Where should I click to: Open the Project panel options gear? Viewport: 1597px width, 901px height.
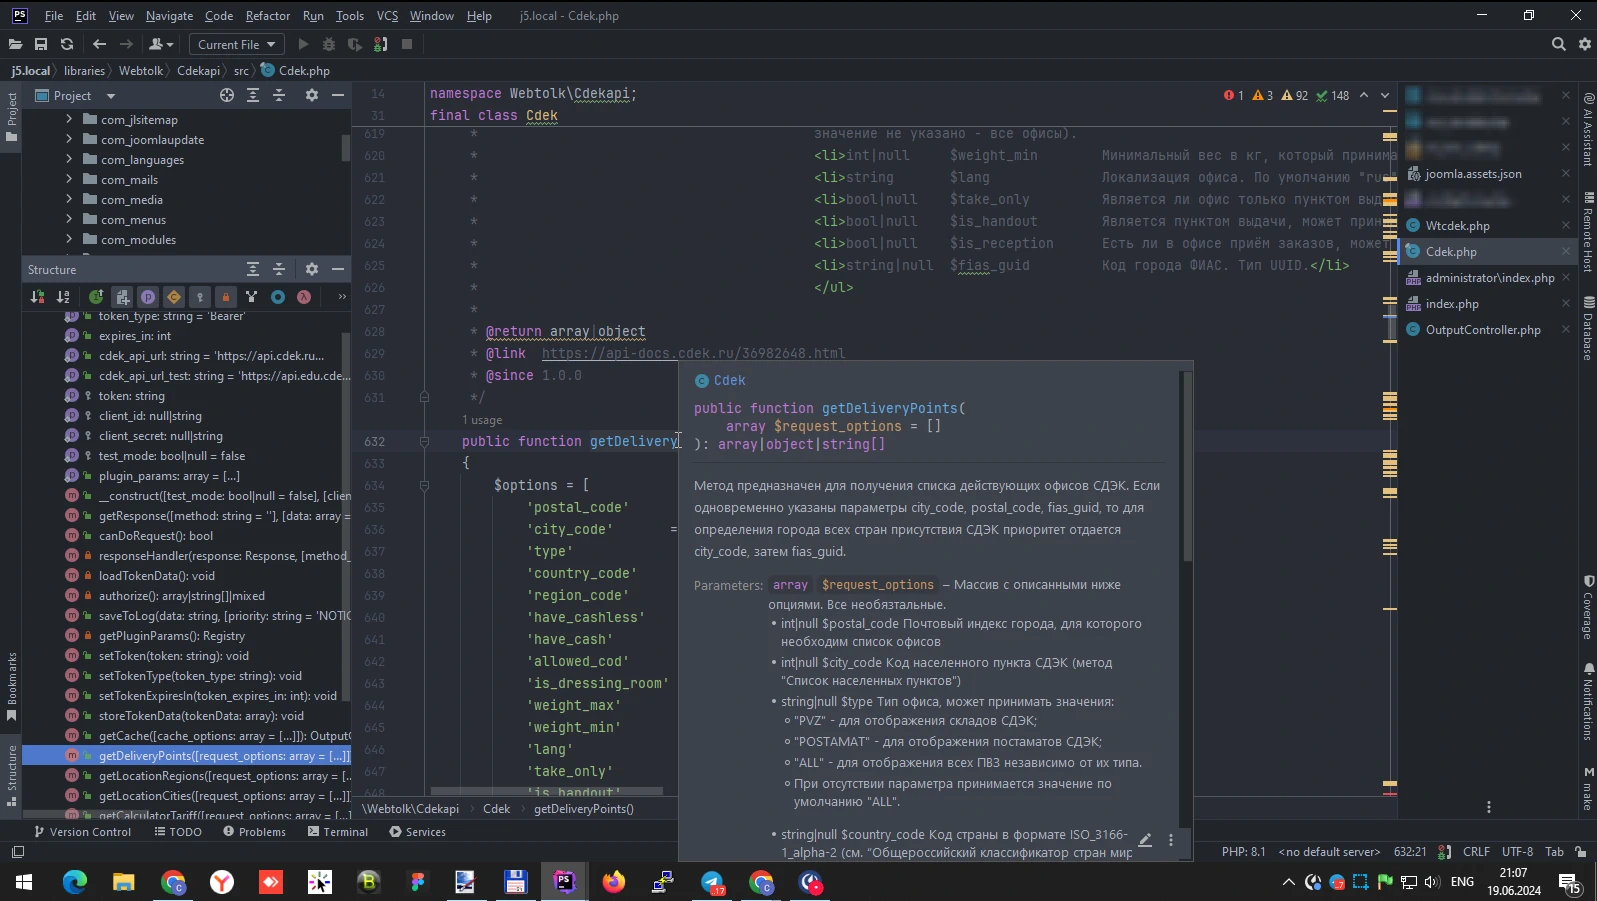pyautogui.click(x=312, y=95)
